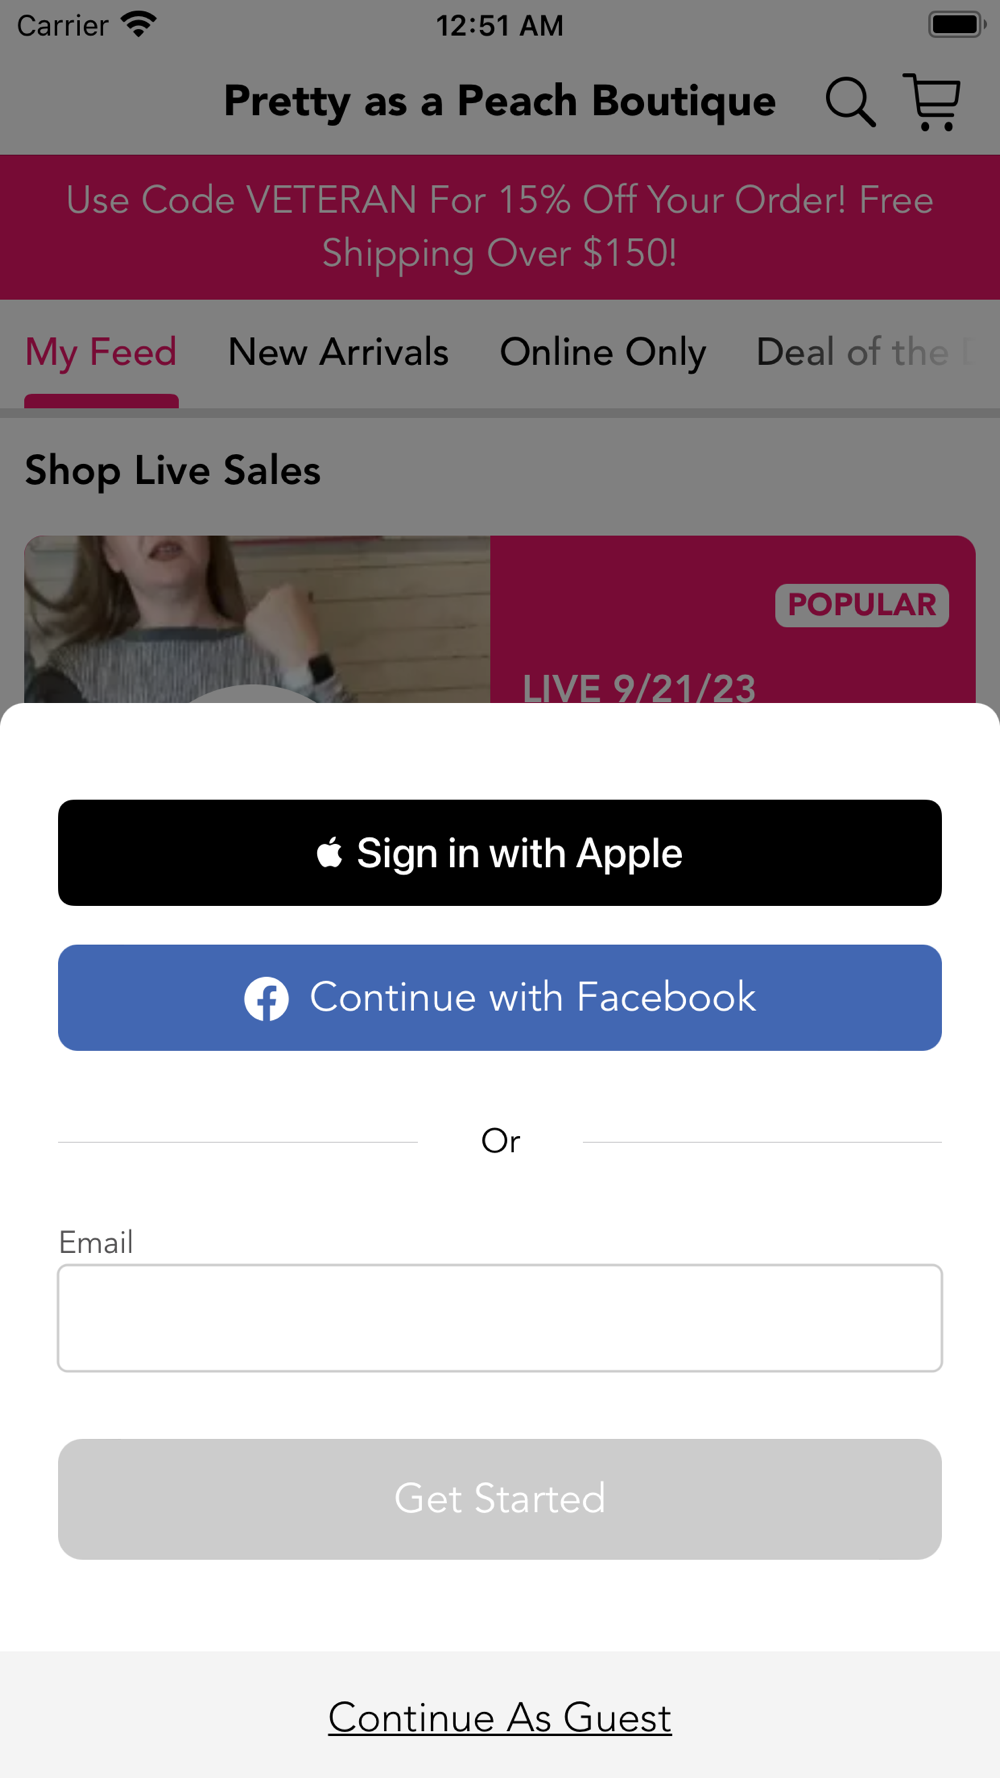Open the shopping cart icon
1000x1778 pixels.
point(932,102)
